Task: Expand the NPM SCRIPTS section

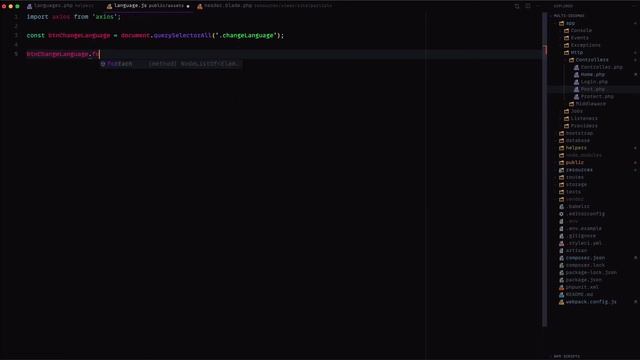Action: point(567,356)
